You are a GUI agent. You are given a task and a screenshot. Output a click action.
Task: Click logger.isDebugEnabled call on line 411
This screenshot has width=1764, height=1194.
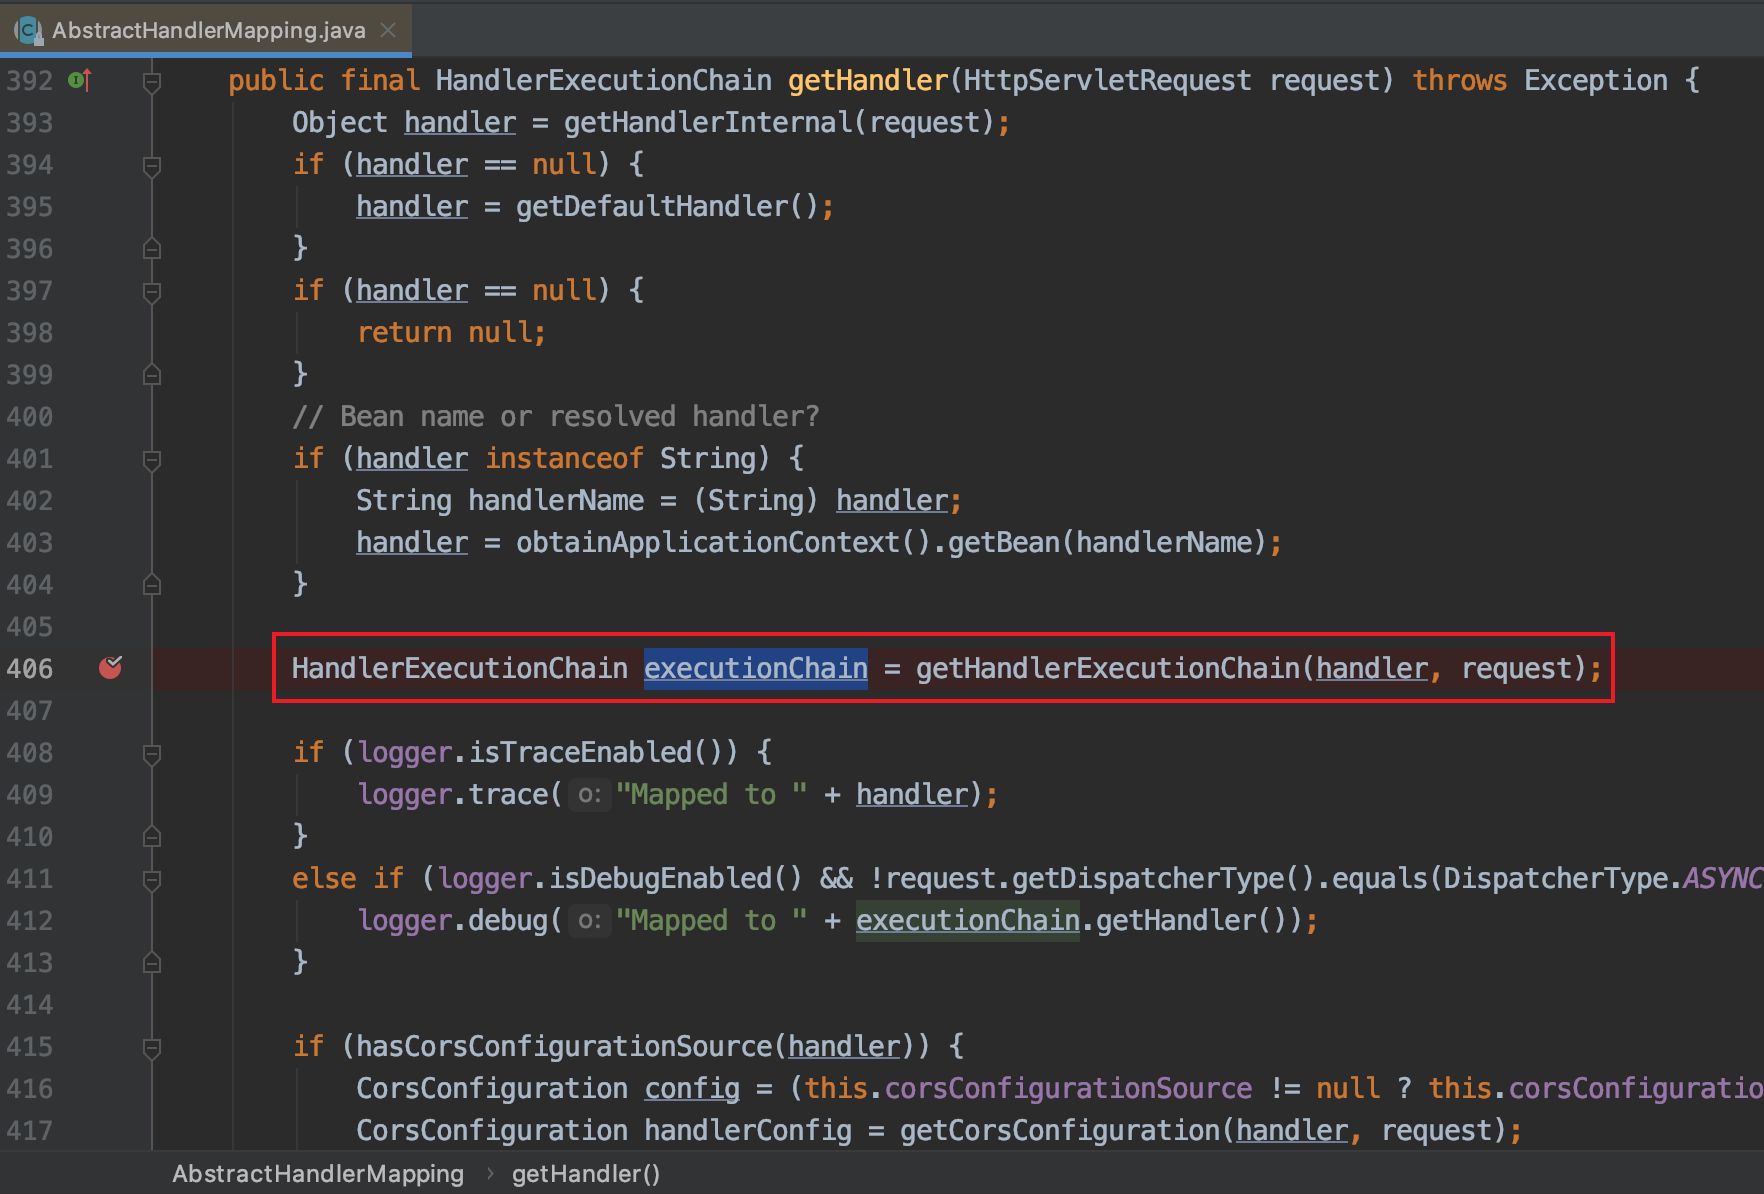point(620,878)
